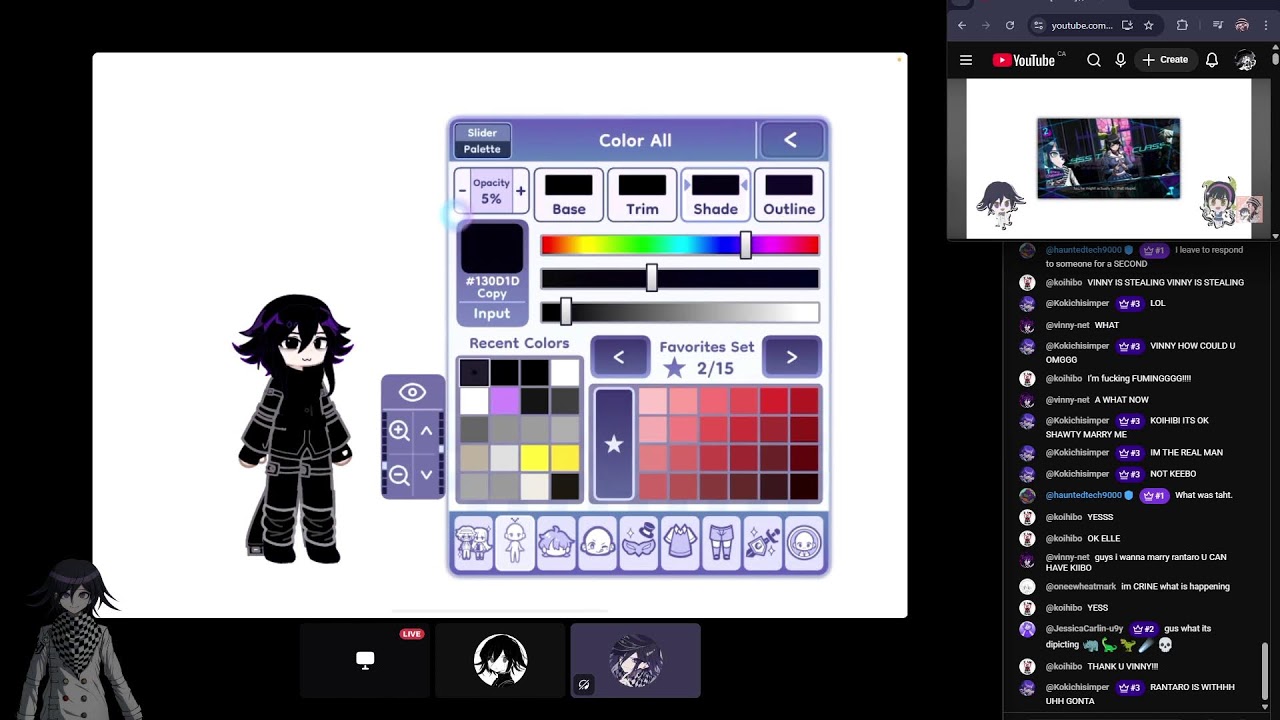Pick the bright yellow recent color swatch
The width and height of the screenshot is (1280, 720).
coord(535,458)
